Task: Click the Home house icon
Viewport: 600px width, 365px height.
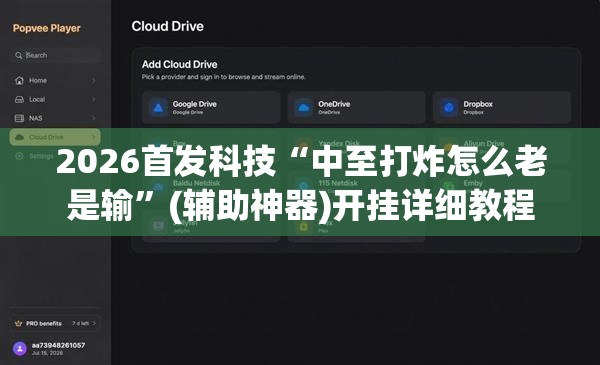Action: click(x=19, y=80)
